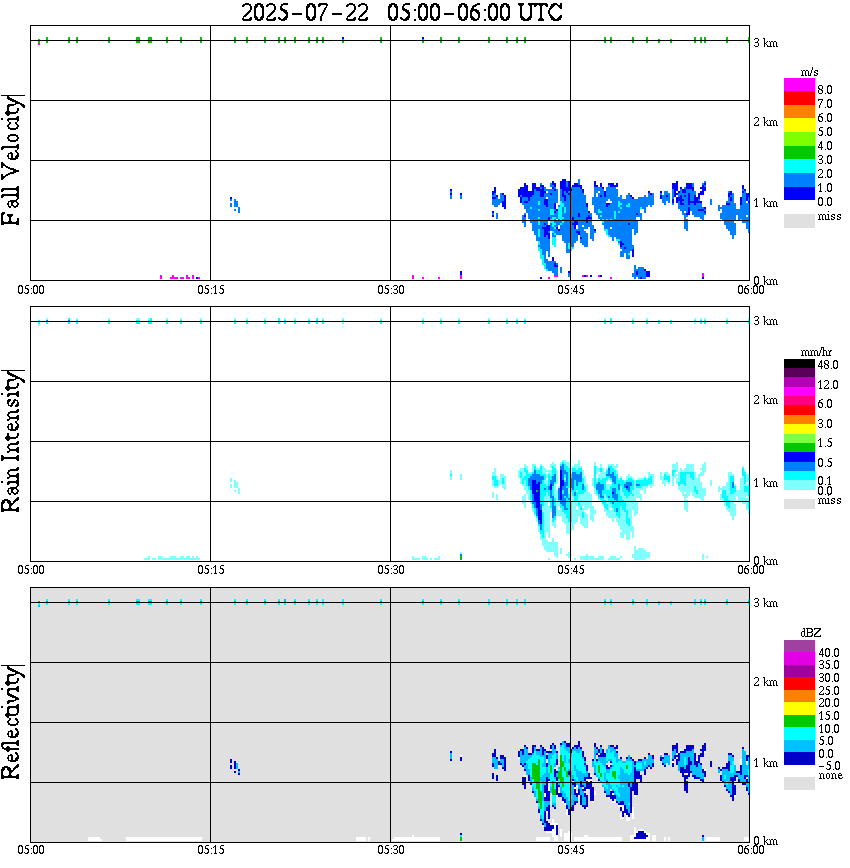
Task: Click the 05:15 time label under Rain Intensity panel
Action: pyautogui.click(x=211, y=570)
